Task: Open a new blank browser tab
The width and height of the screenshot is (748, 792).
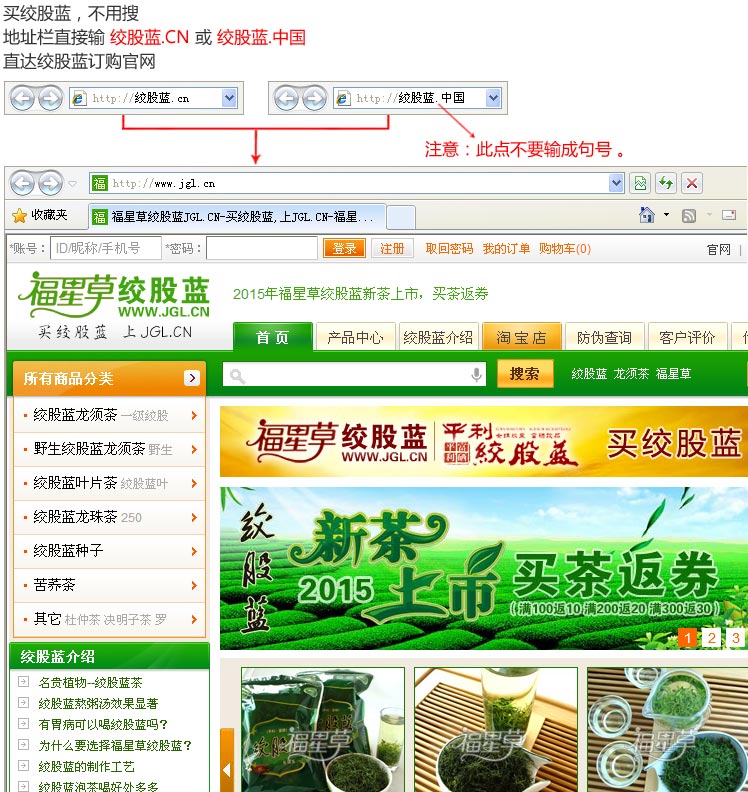Action: tap(401, 217)
